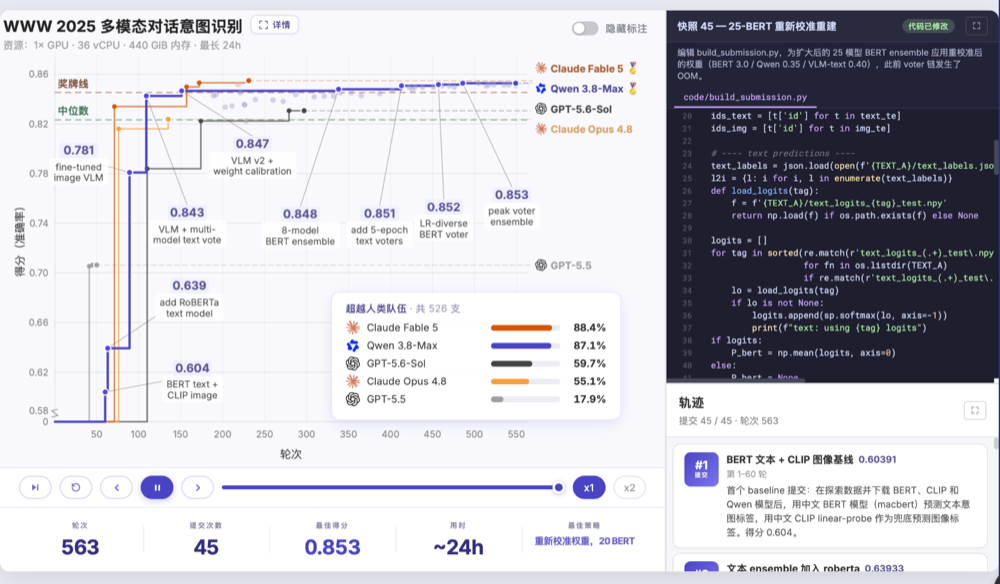Click the 0.853 peak voter ensemble annotation
Screen dimensions: 1000x584
[x=511, y=207]
